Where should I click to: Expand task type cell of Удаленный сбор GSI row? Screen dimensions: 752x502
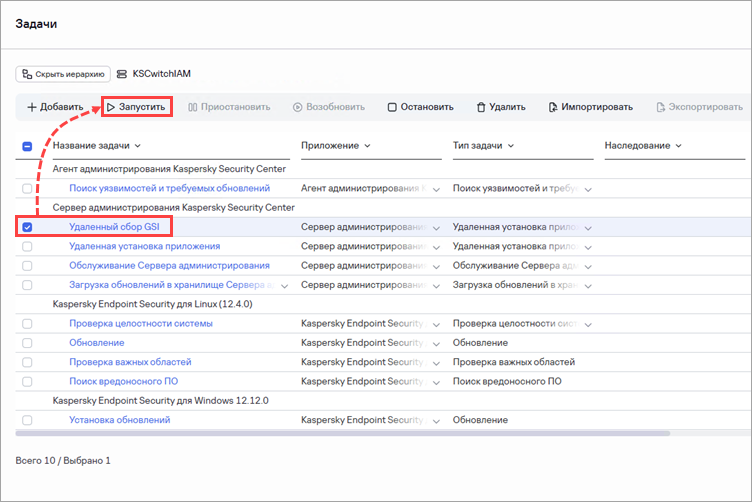coord(588,228)
